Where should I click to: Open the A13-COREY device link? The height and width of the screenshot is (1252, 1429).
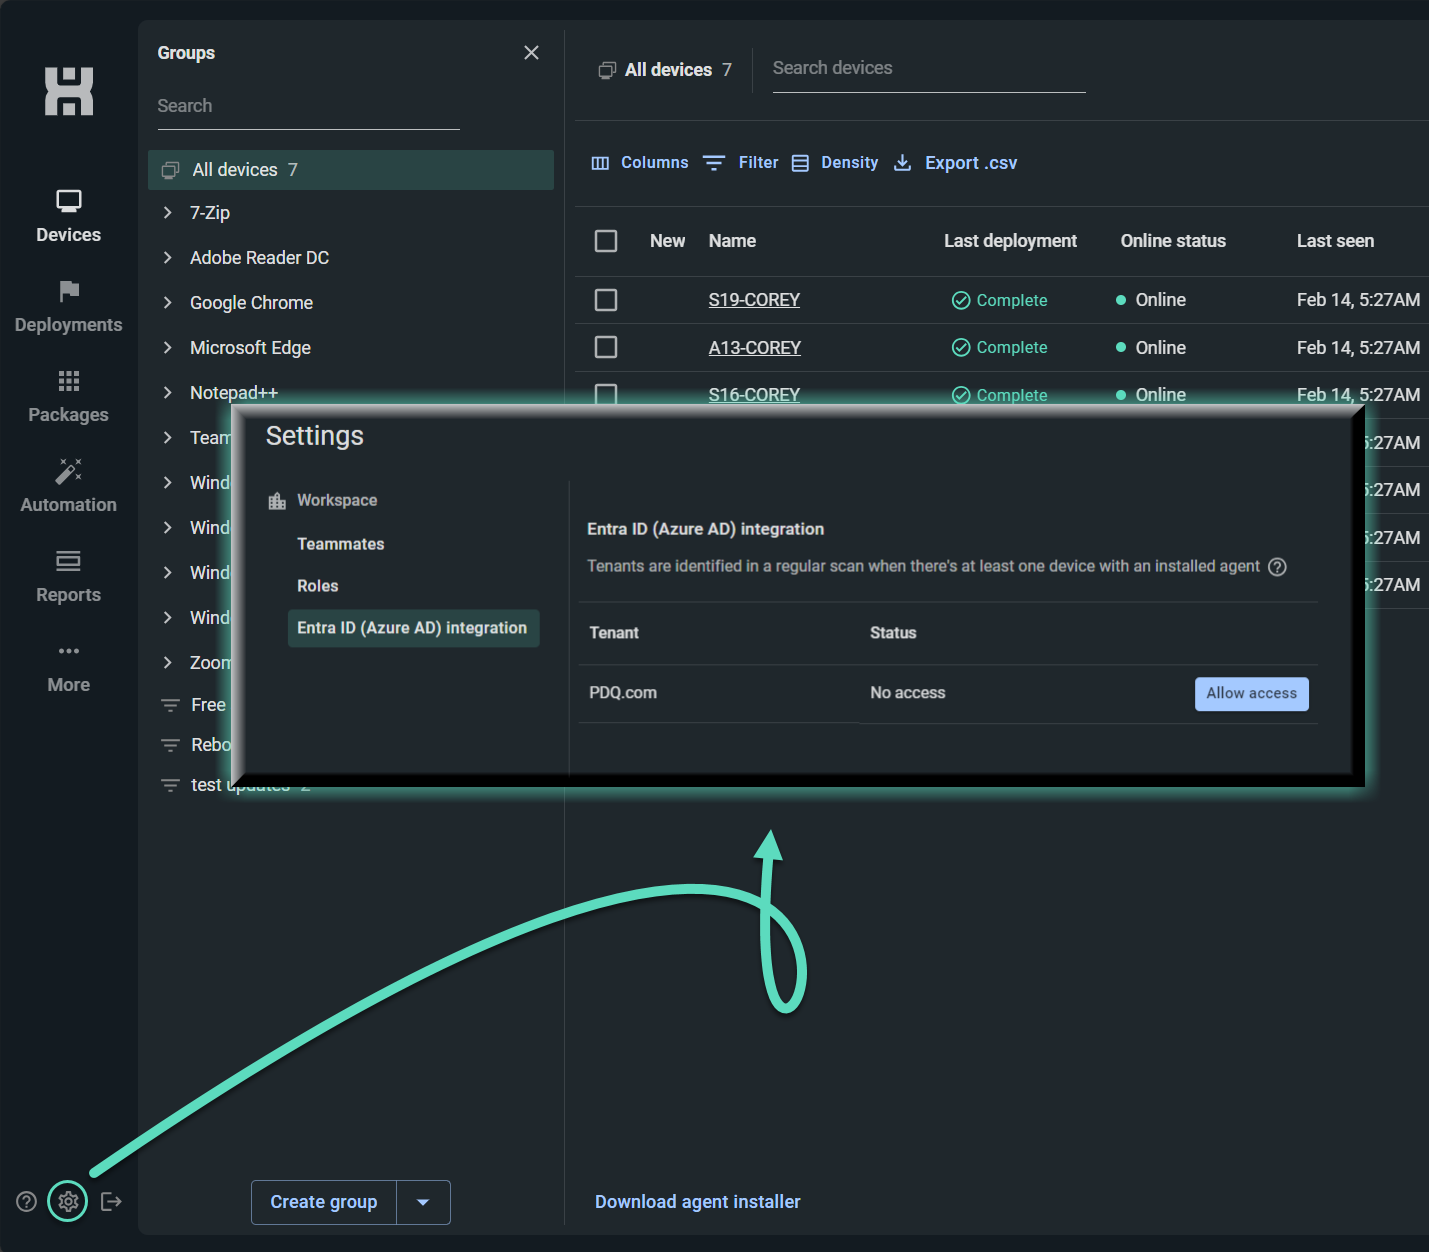point(755,348)
